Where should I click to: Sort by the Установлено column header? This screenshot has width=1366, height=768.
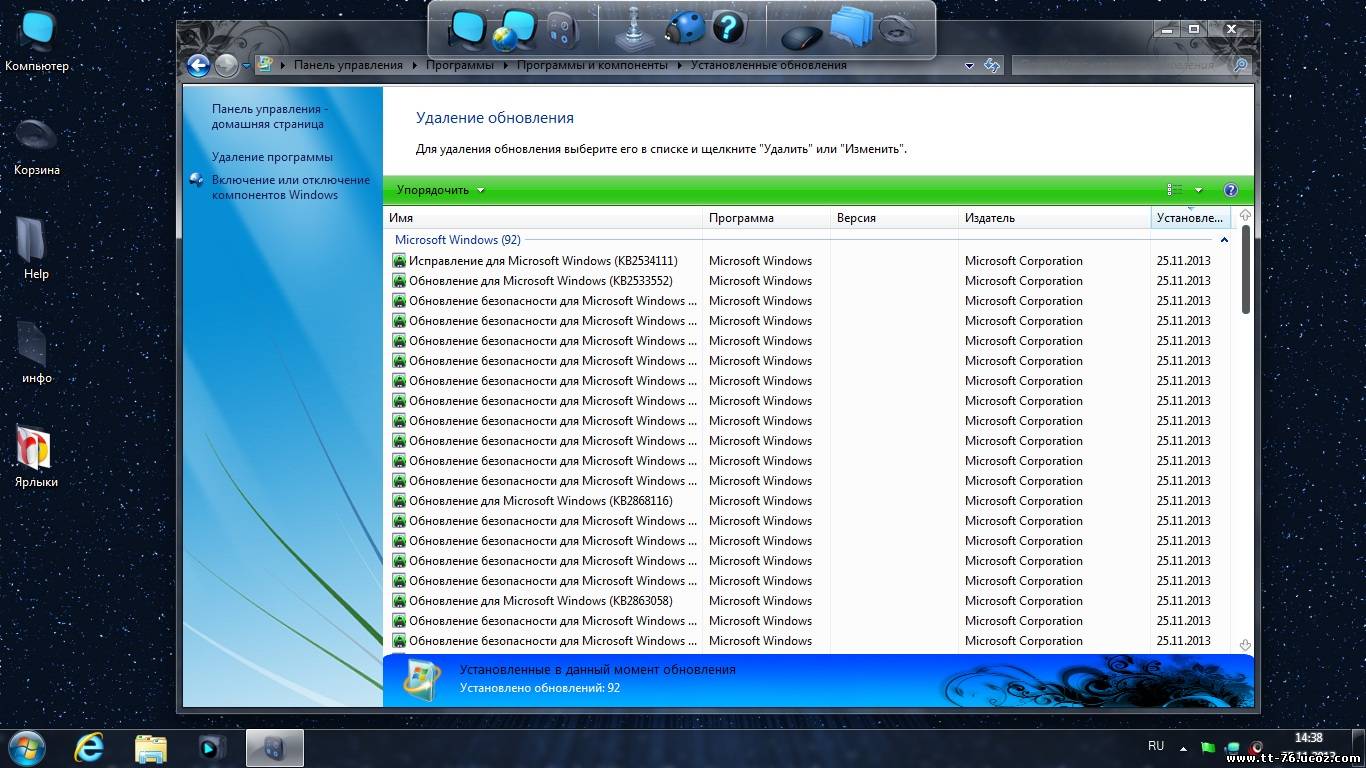(x=1191, y=218)
